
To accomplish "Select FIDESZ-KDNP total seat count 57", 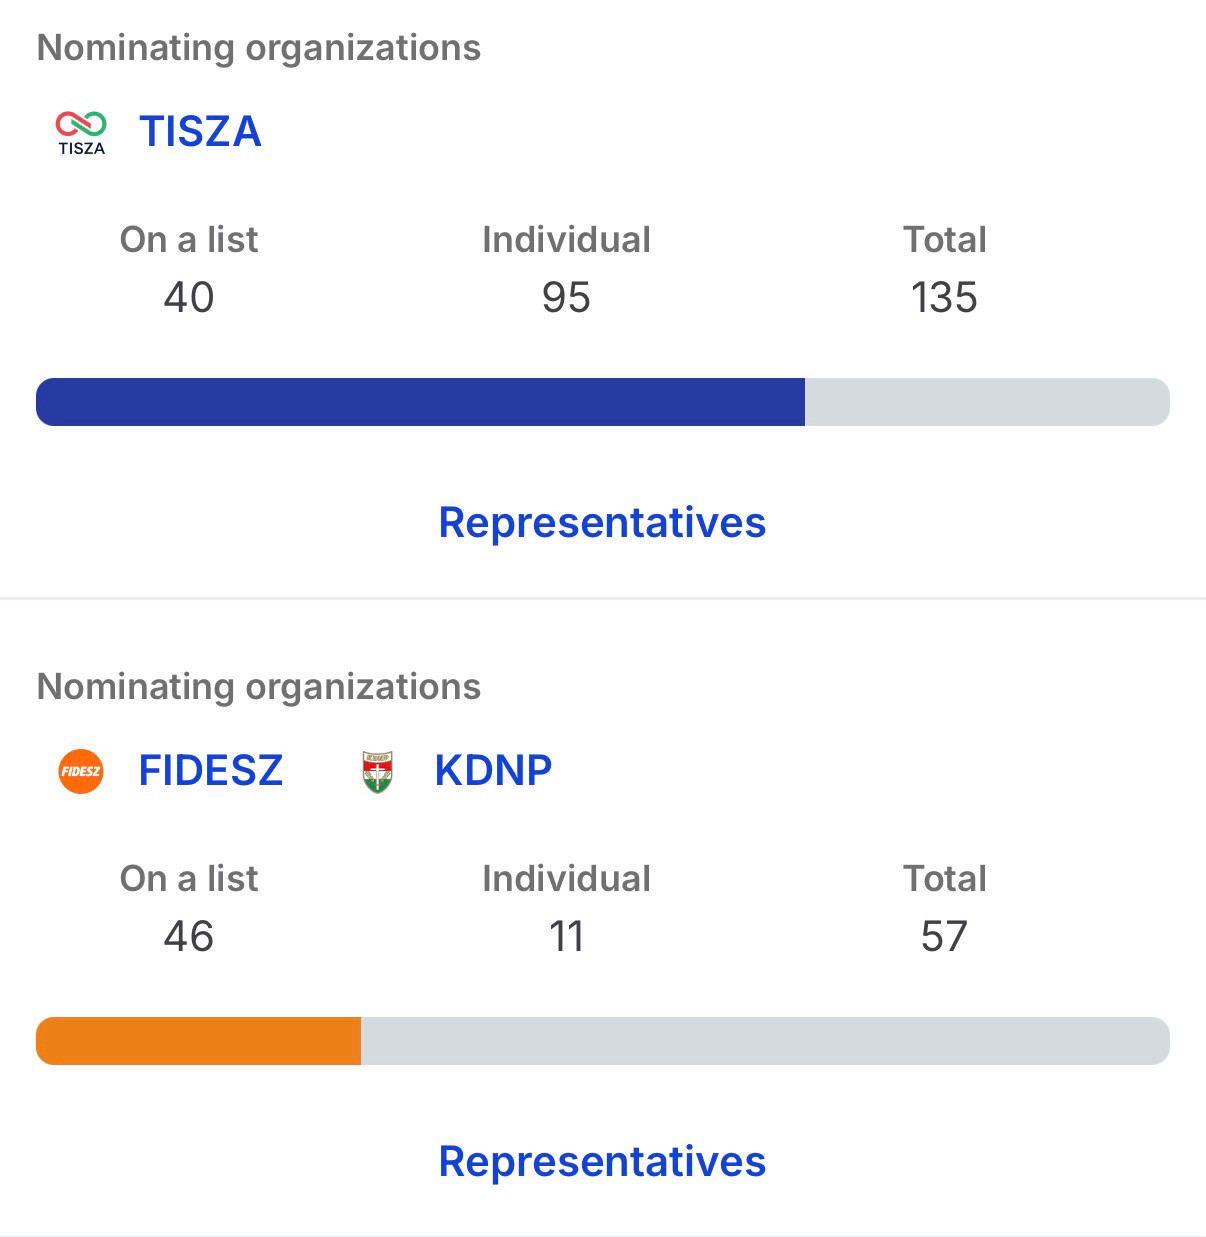I will coord(944,937).
